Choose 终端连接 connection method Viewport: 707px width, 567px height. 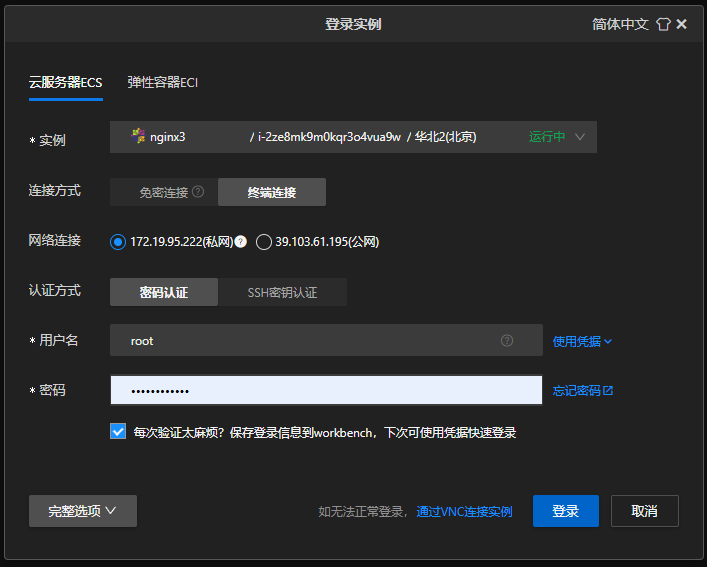click(272, 192)
